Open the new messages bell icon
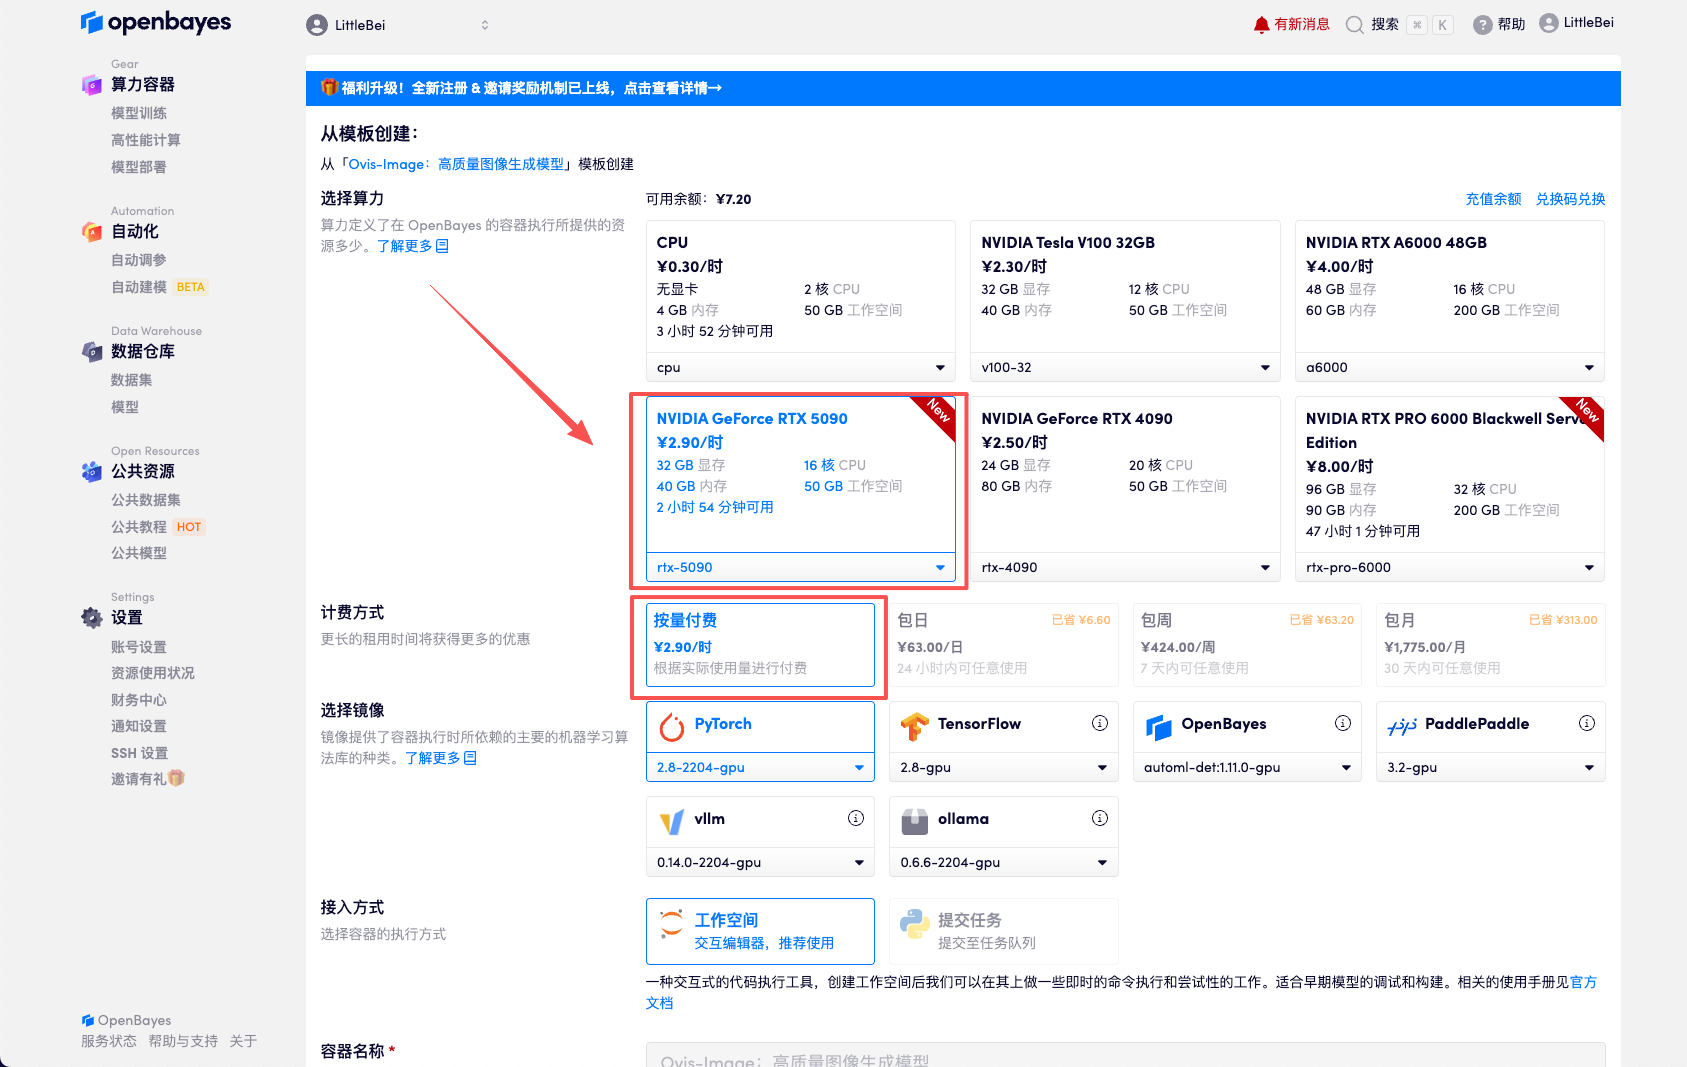Viewport: 1687px width, 1067px height. (x=1261, y=25)
